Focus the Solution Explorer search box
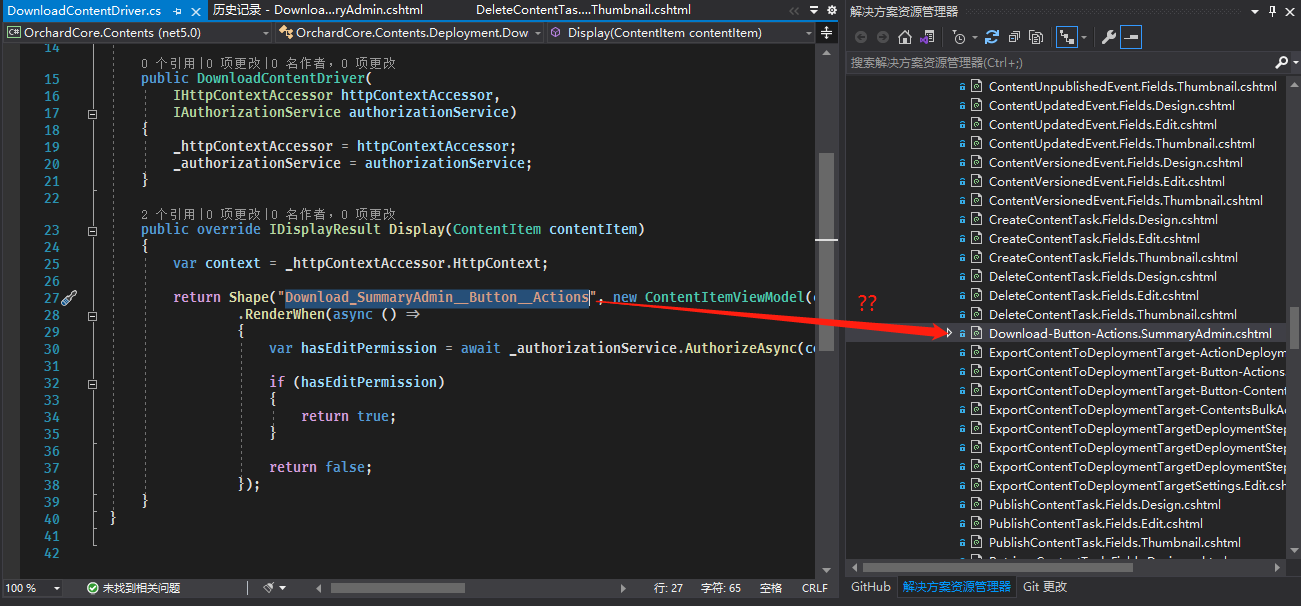This screenshot has height=606, width=1301. [1060, 62]
